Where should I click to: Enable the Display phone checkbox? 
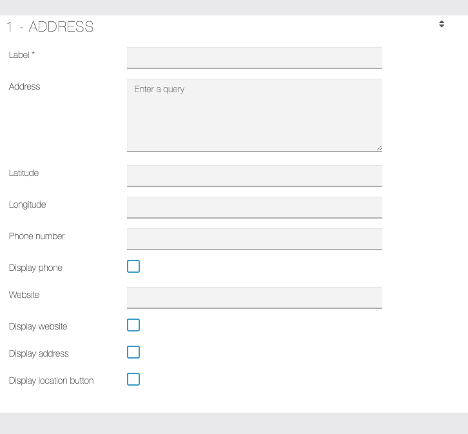133,267
